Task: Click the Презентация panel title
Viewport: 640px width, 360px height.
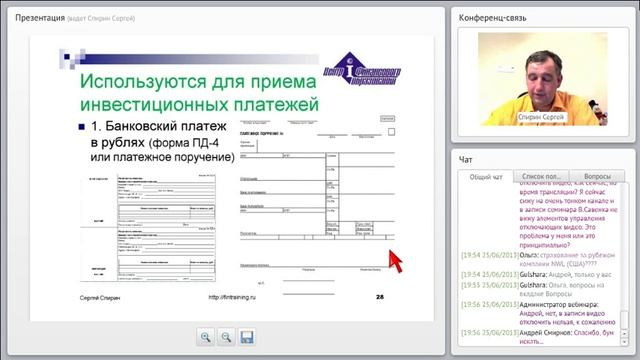Action: tap(40, 18)
